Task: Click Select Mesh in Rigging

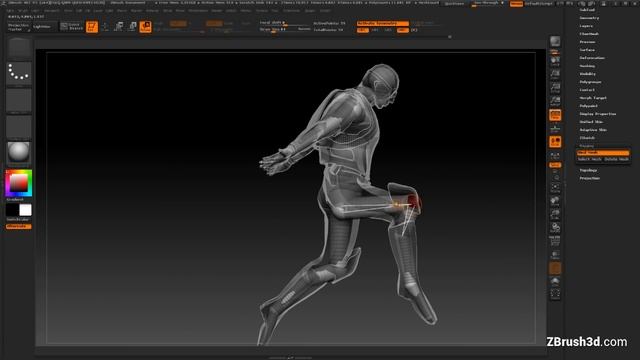Action: (590, 159)
